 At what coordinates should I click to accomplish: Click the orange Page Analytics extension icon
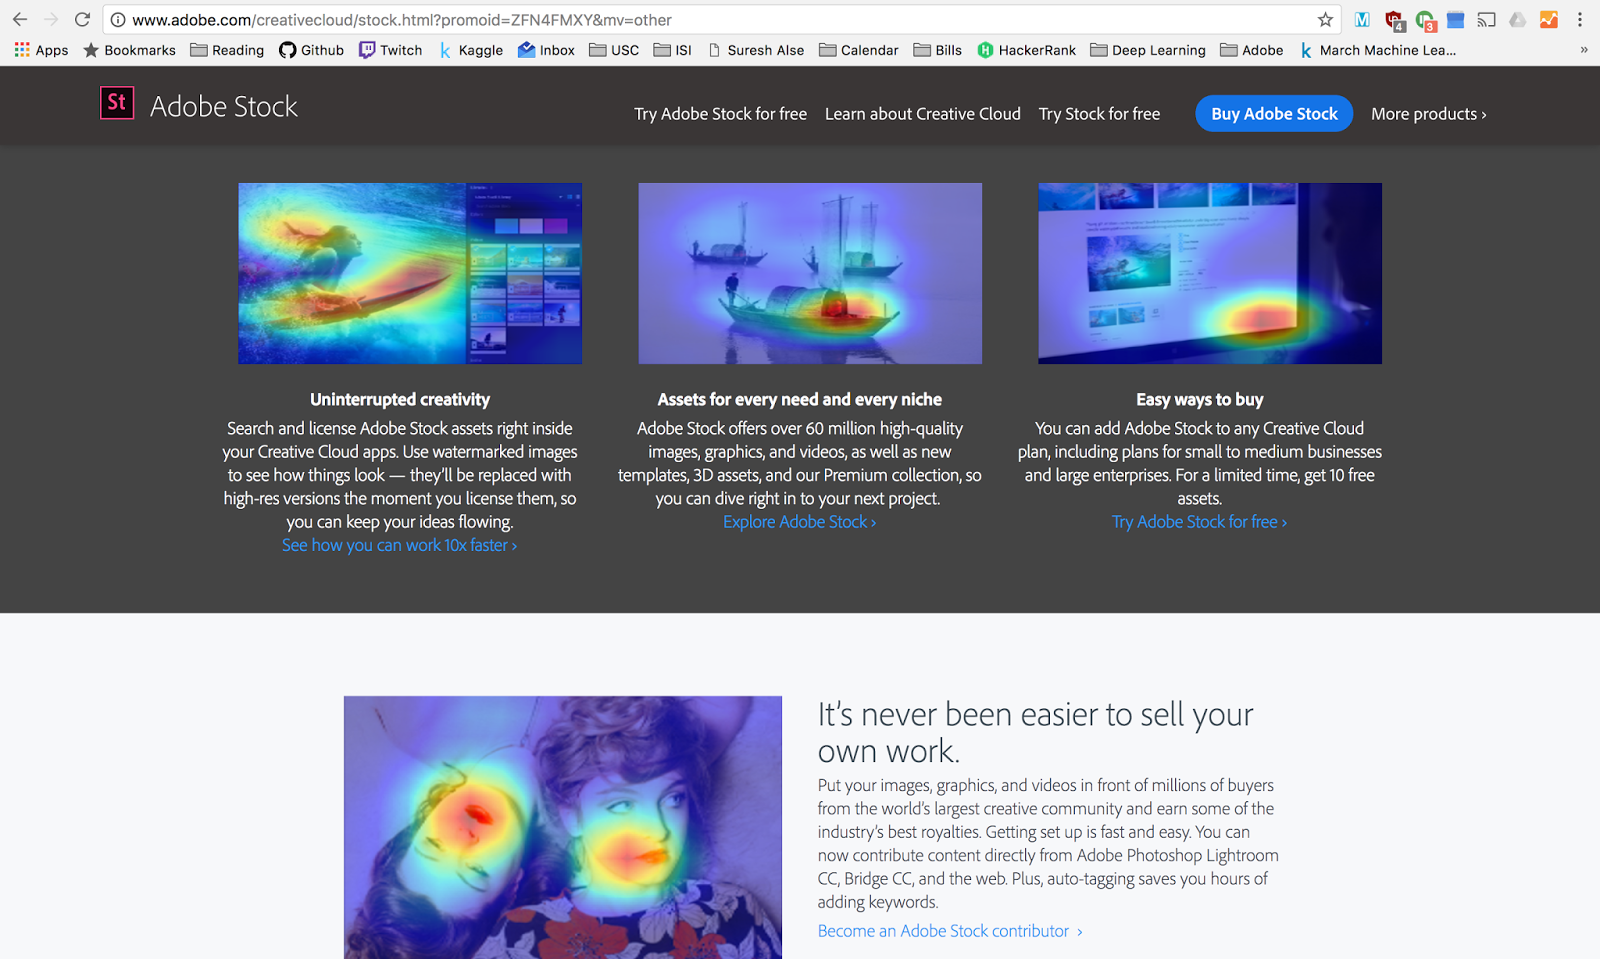click(1549, 19)
